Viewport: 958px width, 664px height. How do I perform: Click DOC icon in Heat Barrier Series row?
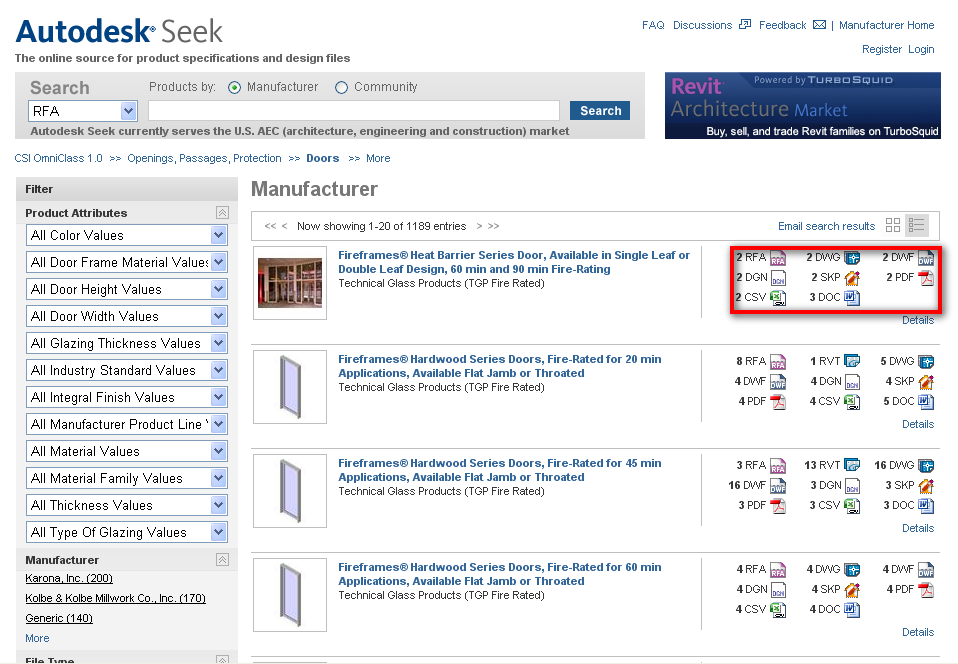click(851, 298)
